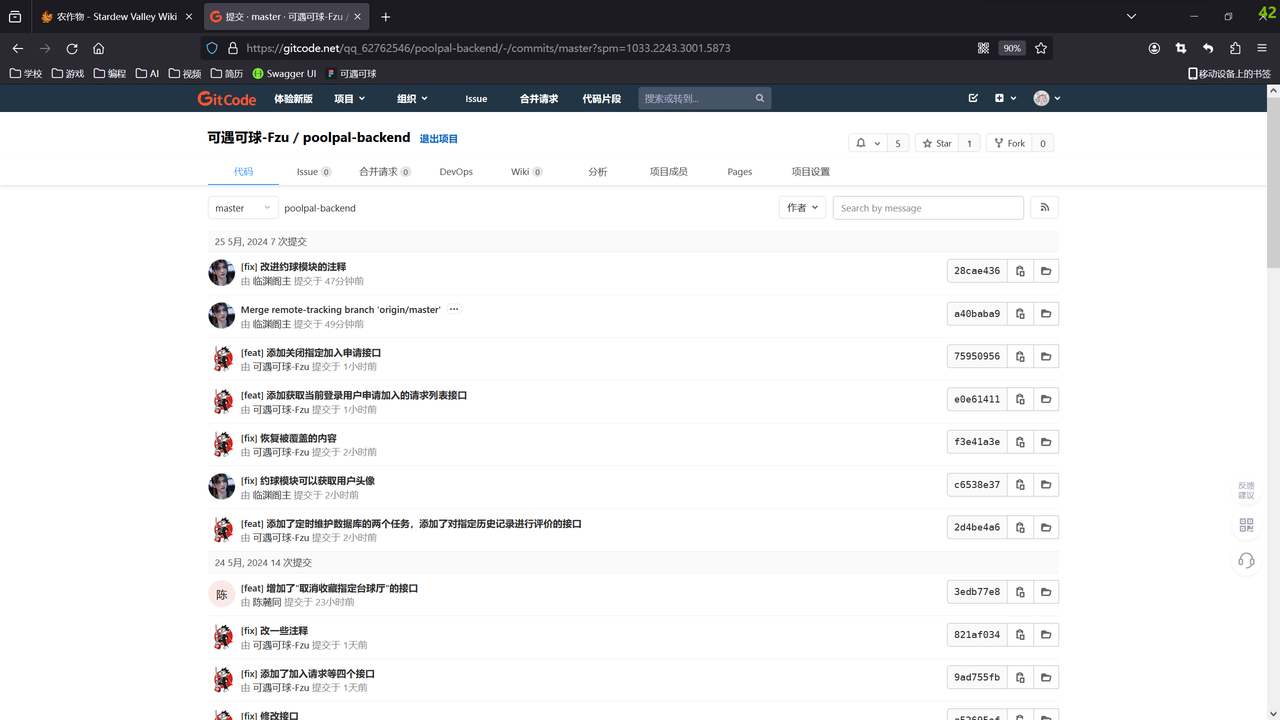The image size is (1280, 720).
Task: Open the to-do list icon in navbar
Action: tap(973, 99)
